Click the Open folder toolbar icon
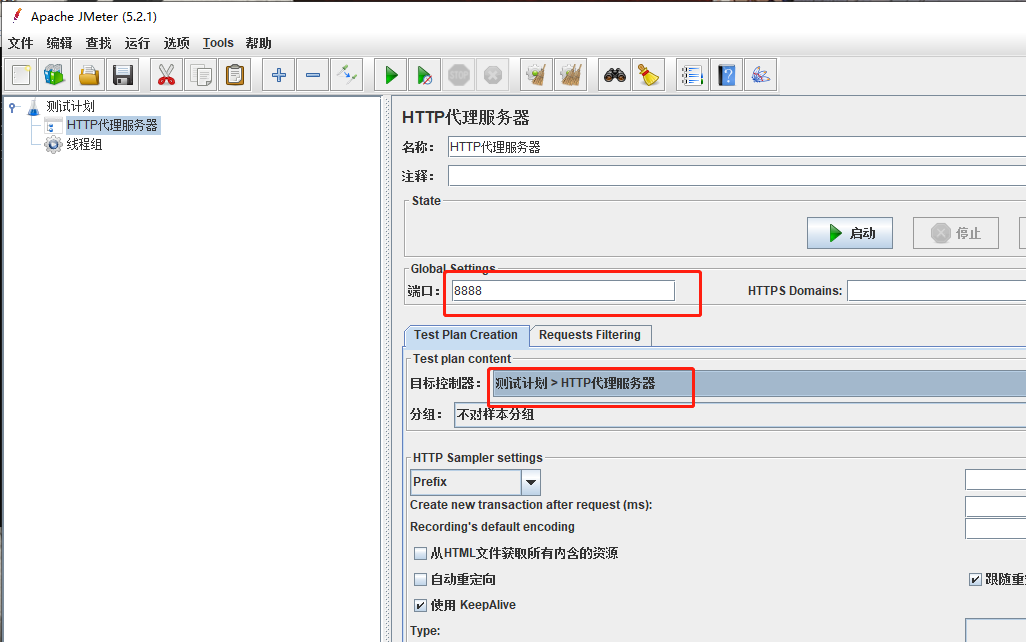The height and width of the screenshot is (642, 1026). coord(89,75)
